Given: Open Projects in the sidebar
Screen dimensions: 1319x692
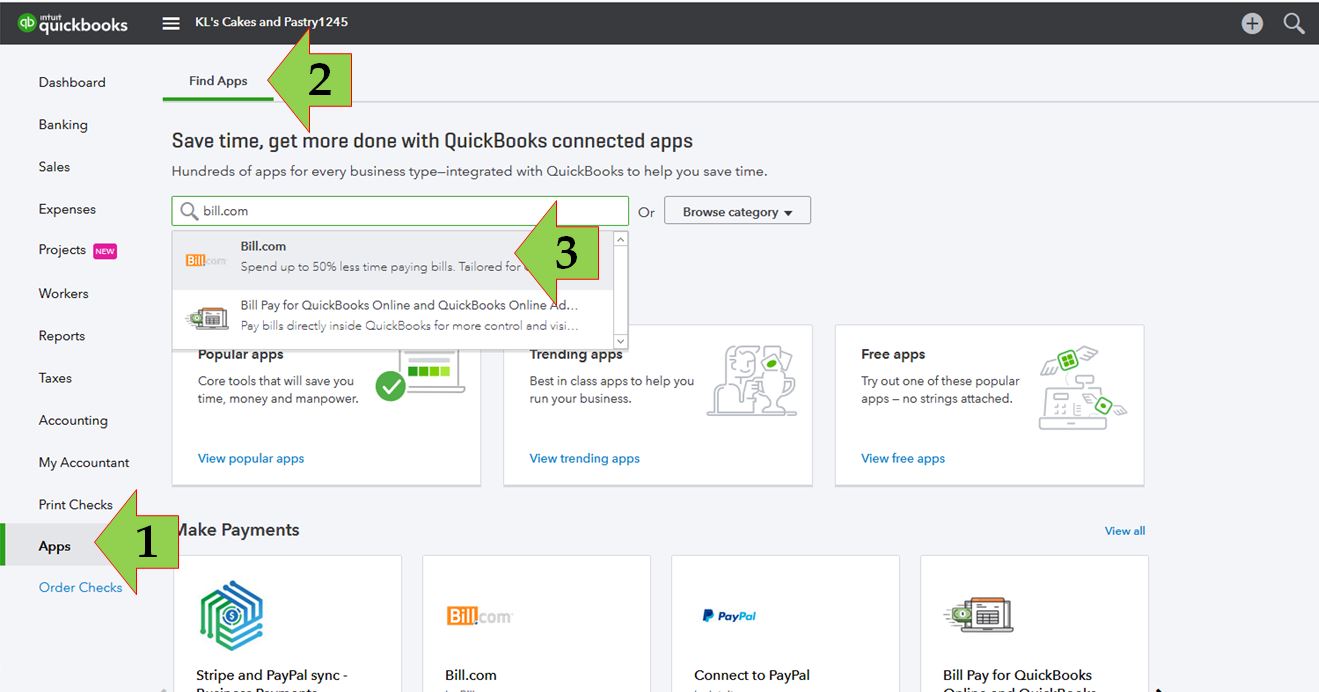Looking at the screenshot, I should pos(62,250).
